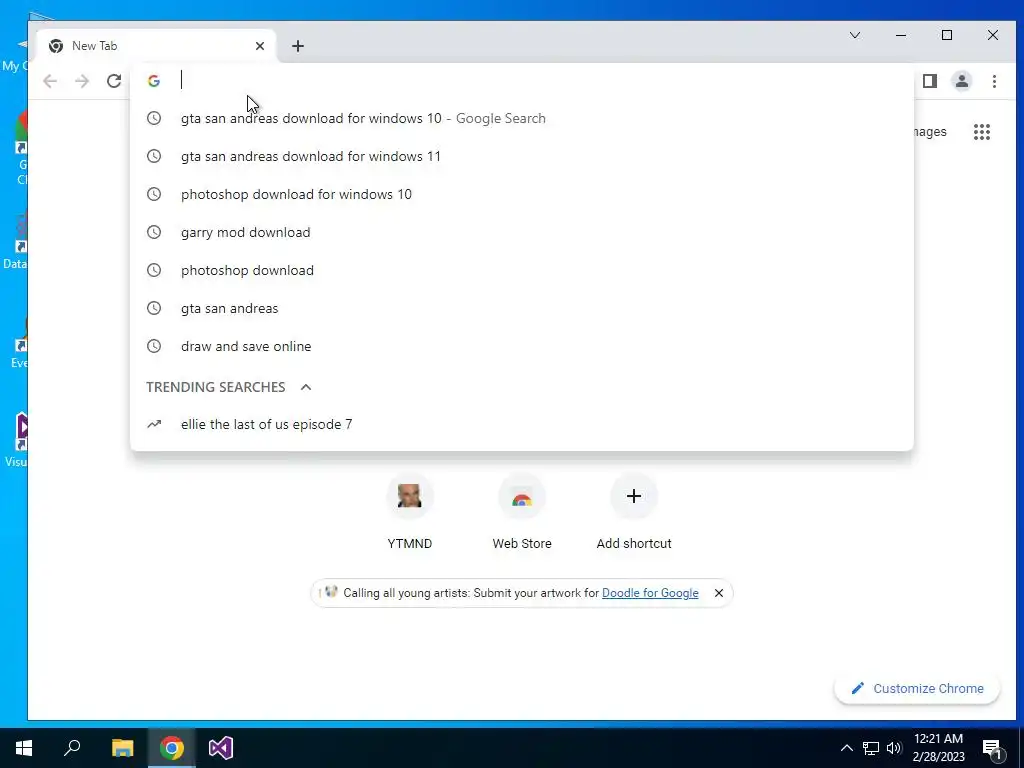
Task: Open Windows taskbar search
Action: 72,748
